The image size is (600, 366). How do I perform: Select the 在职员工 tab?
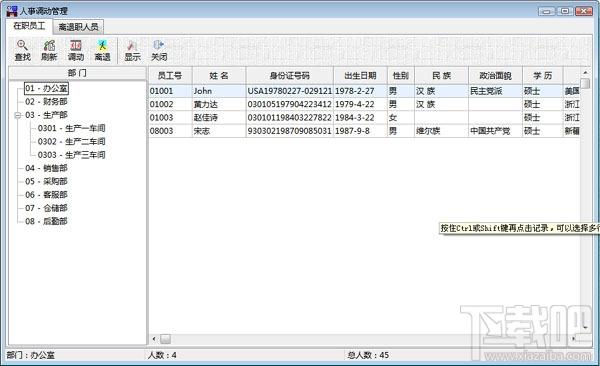pos(29,26)
